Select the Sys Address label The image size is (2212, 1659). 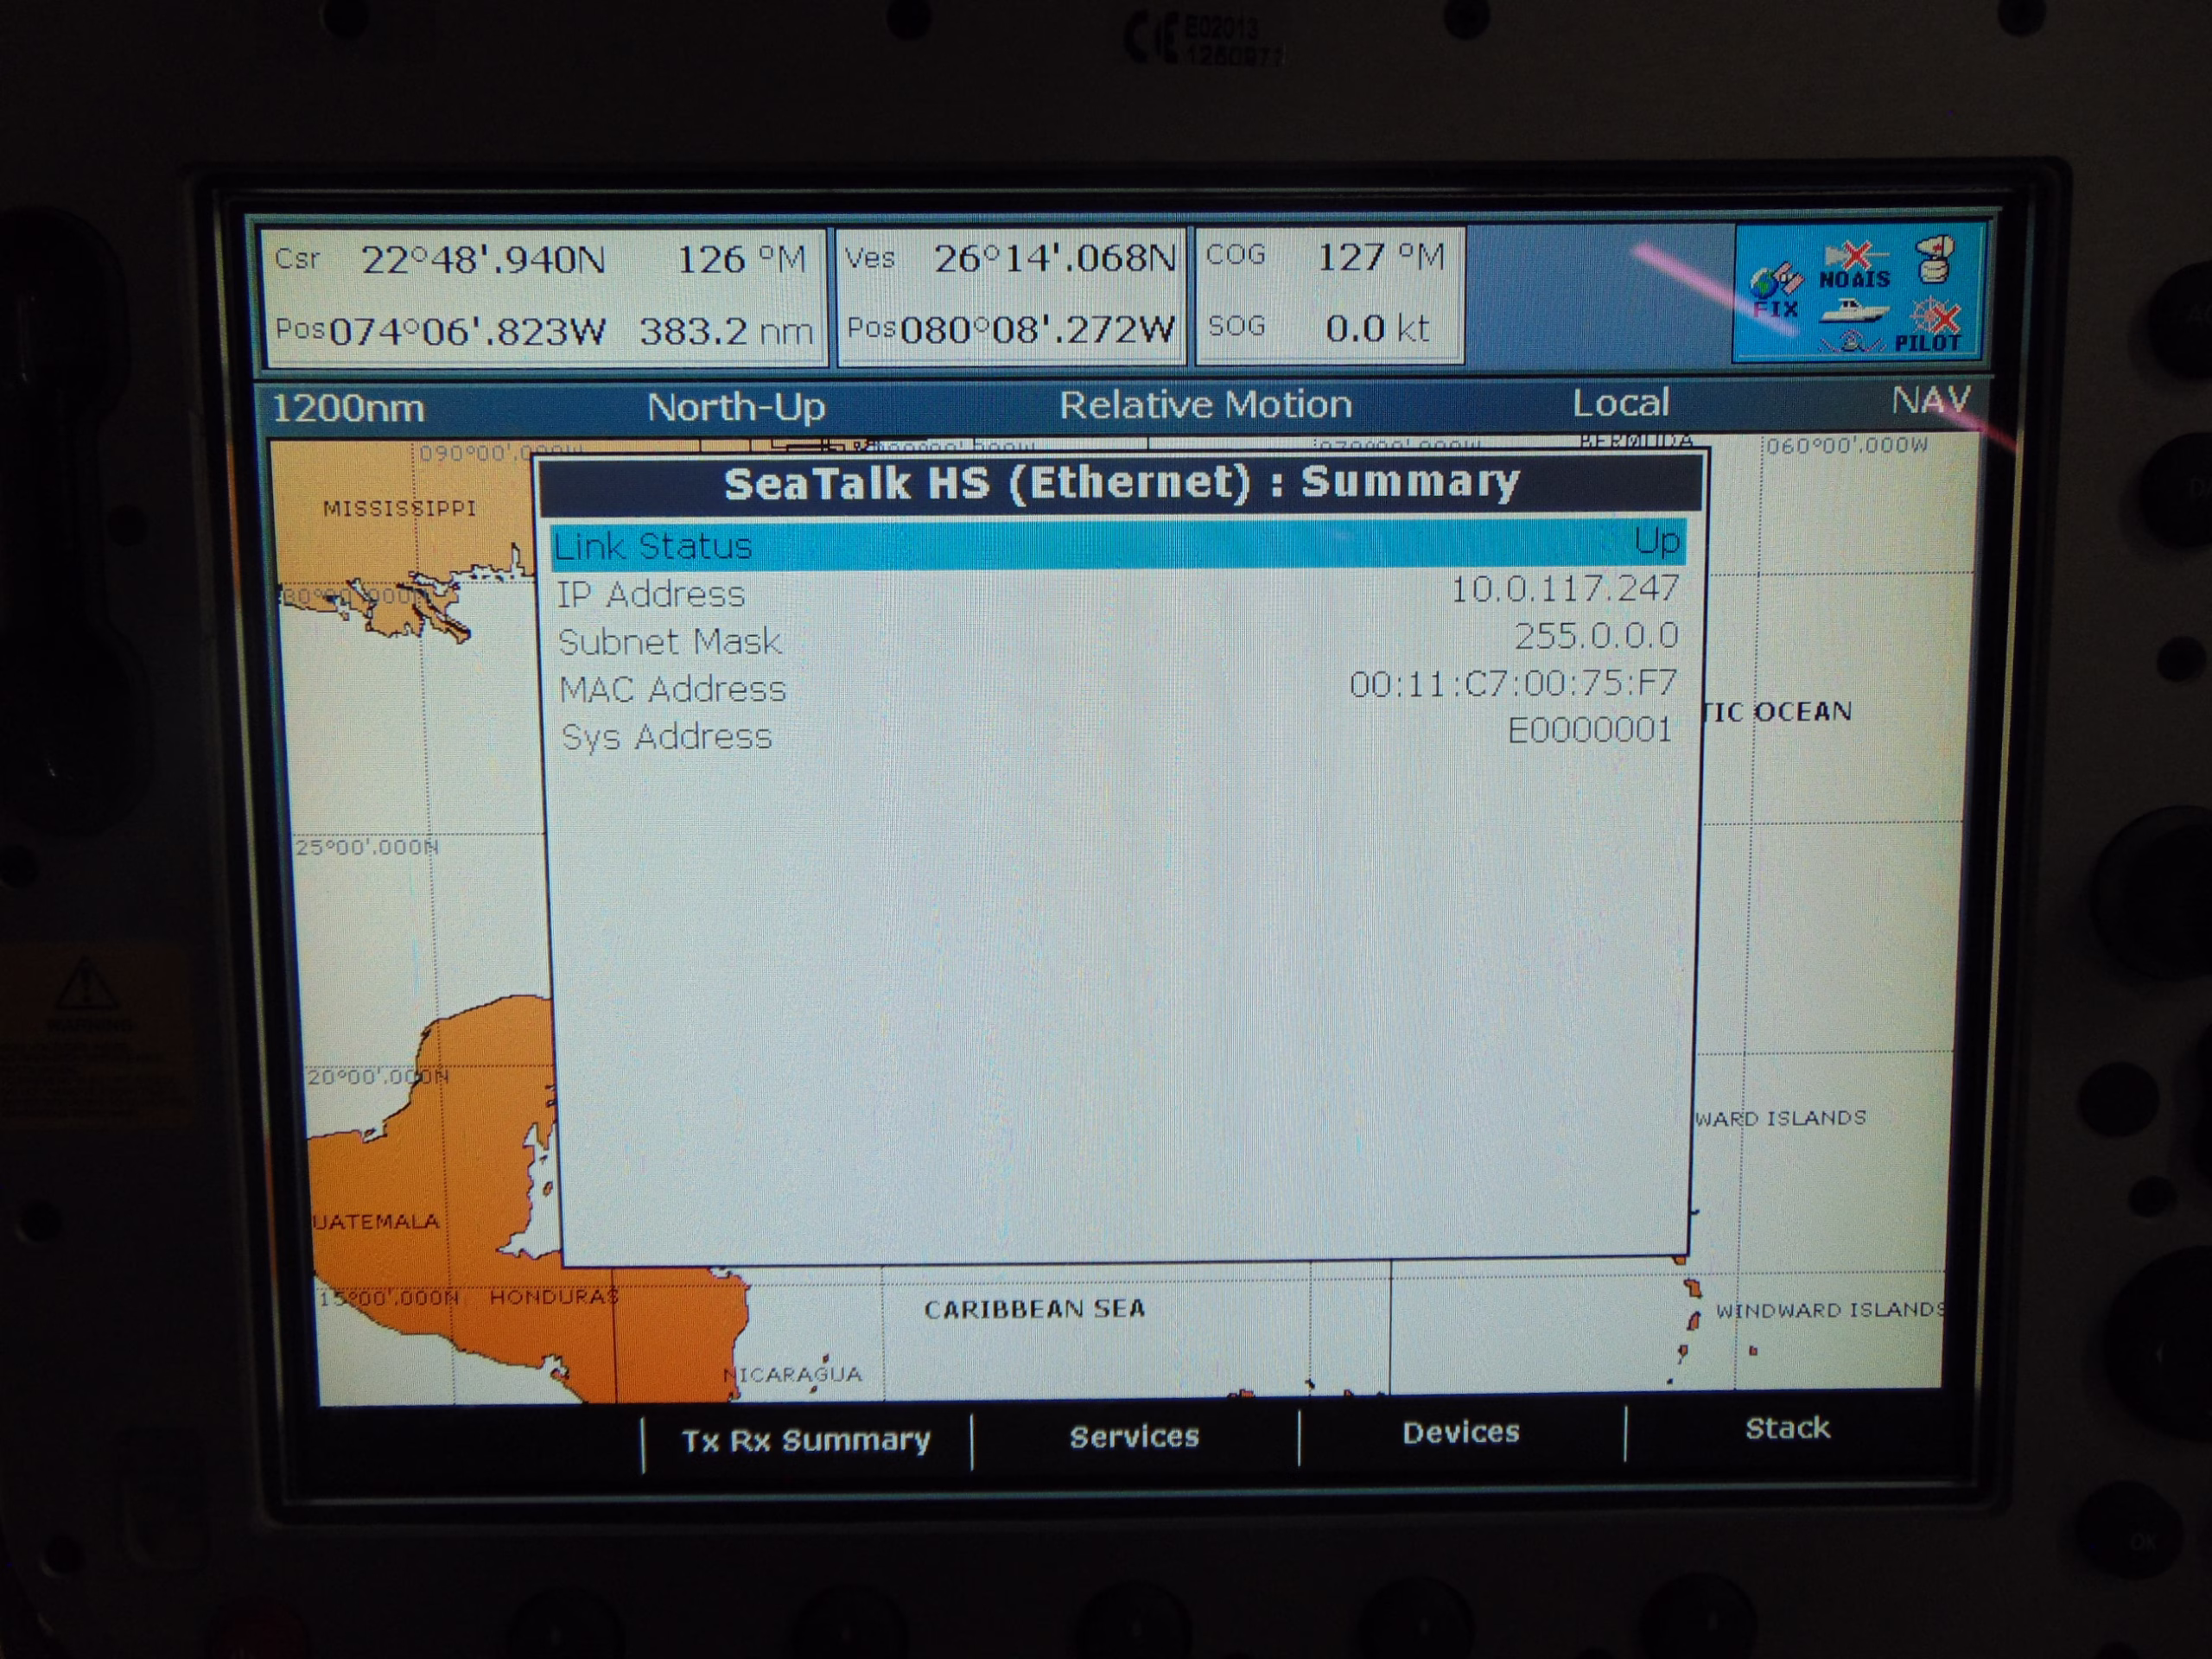[x=667, y=737]
